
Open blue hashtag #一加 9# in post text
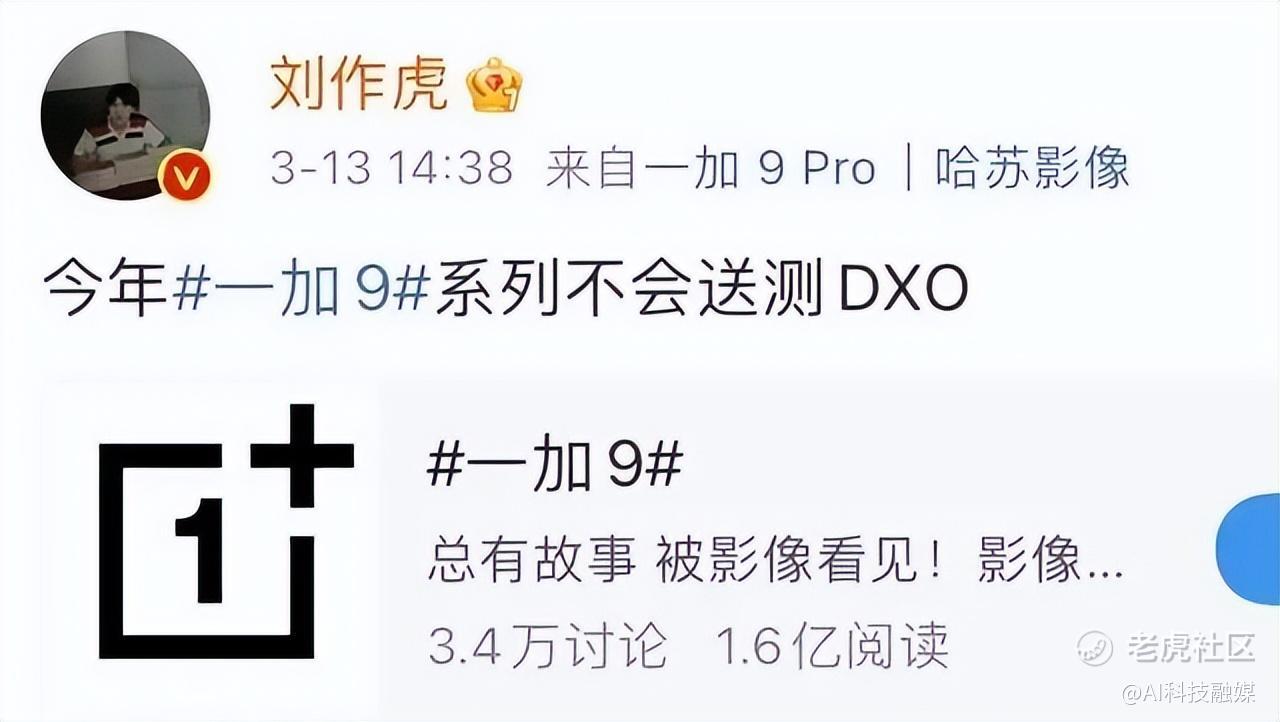click(302, 290)
